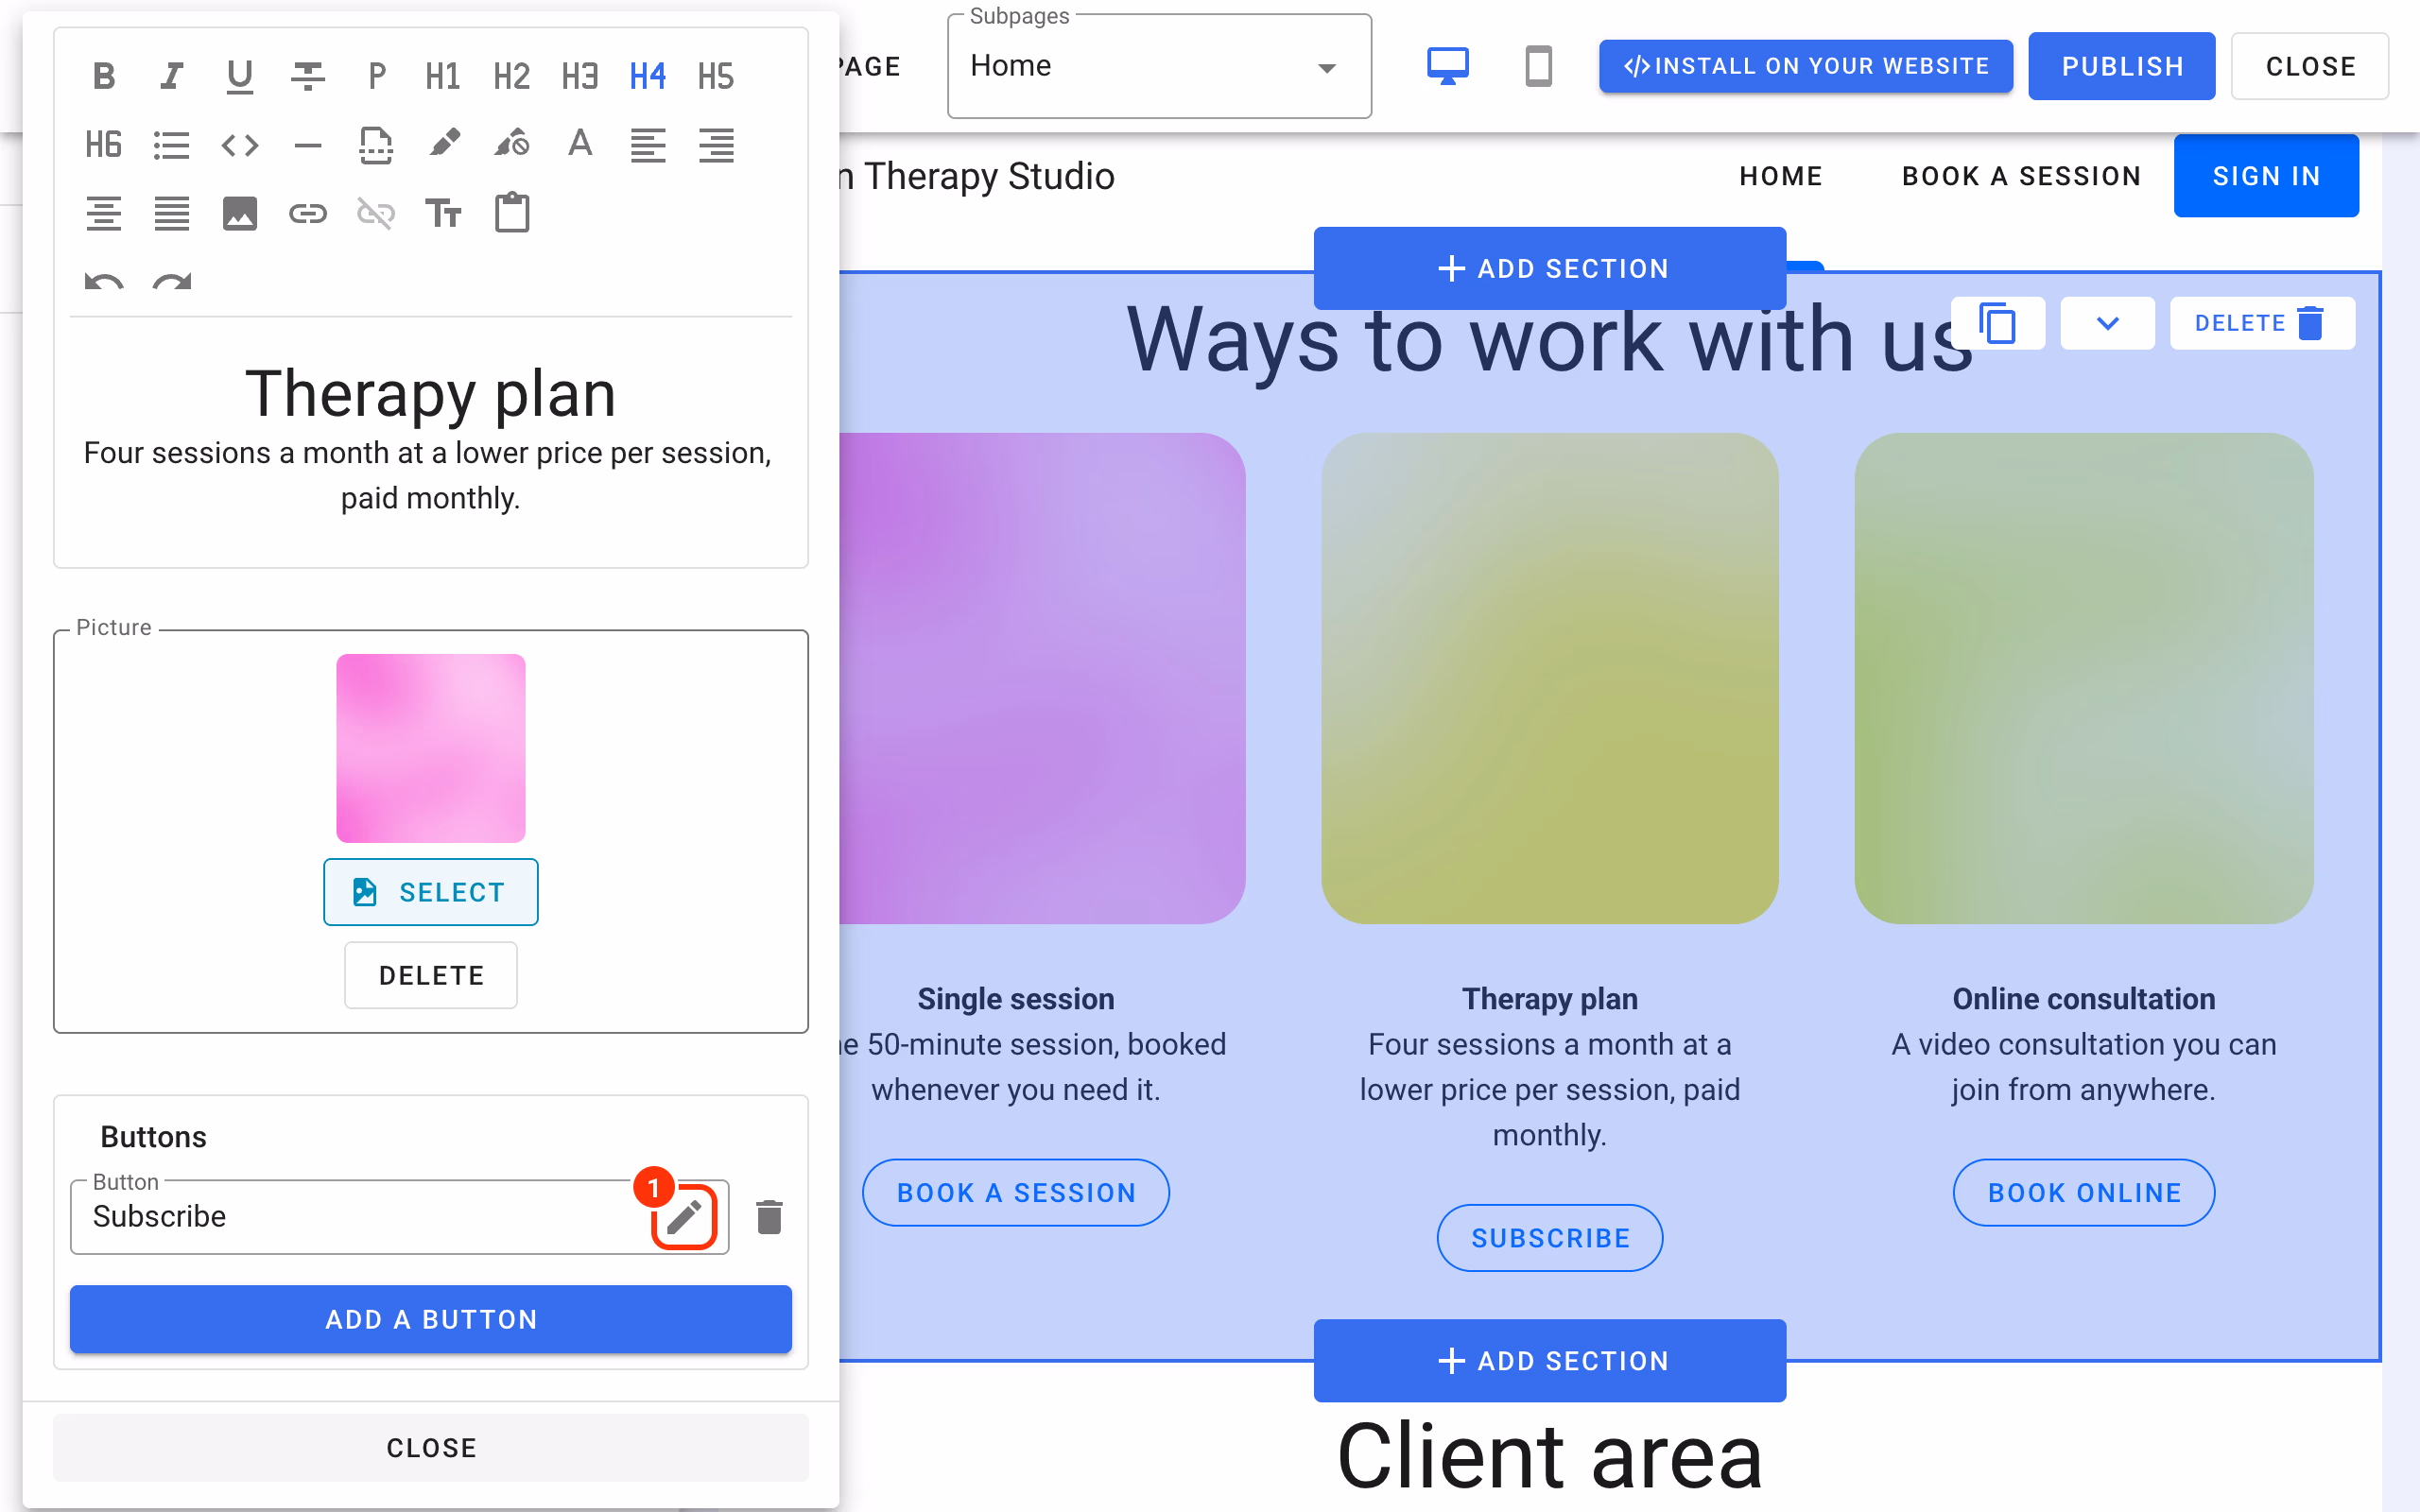Apply H1 heading style
Screen dimensions: 2420x1512
click(x=443, y=76)
